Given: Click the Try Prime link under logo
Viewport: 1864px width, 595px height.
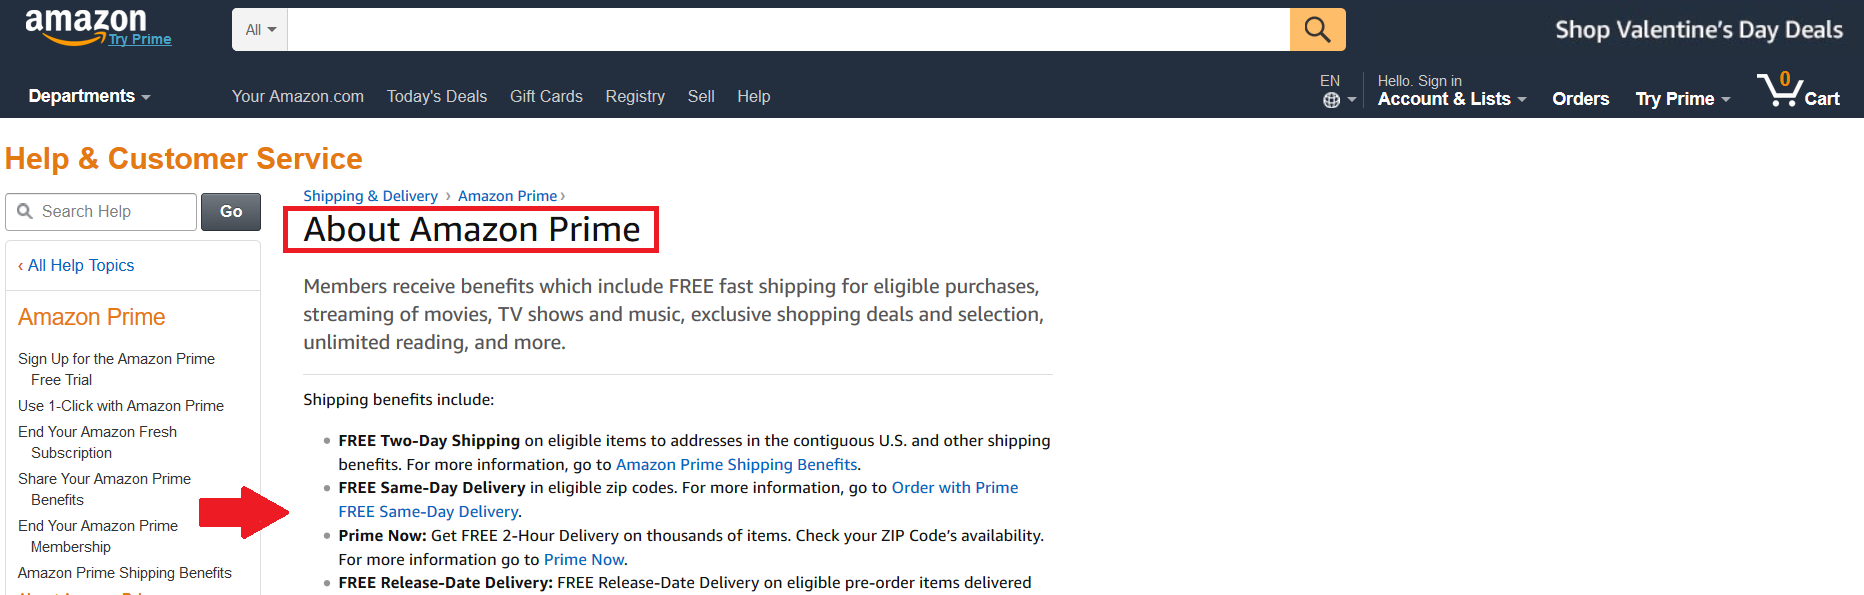Looking at the screenshot, I should point(140,40).
